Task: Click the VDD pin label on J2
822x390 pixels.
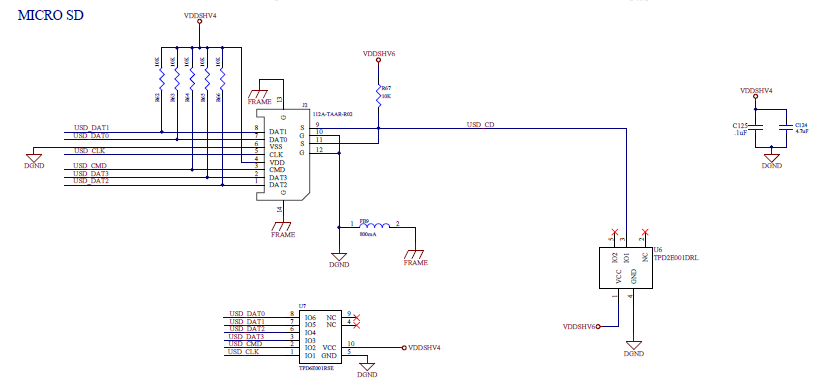Action: pos(278,162)
